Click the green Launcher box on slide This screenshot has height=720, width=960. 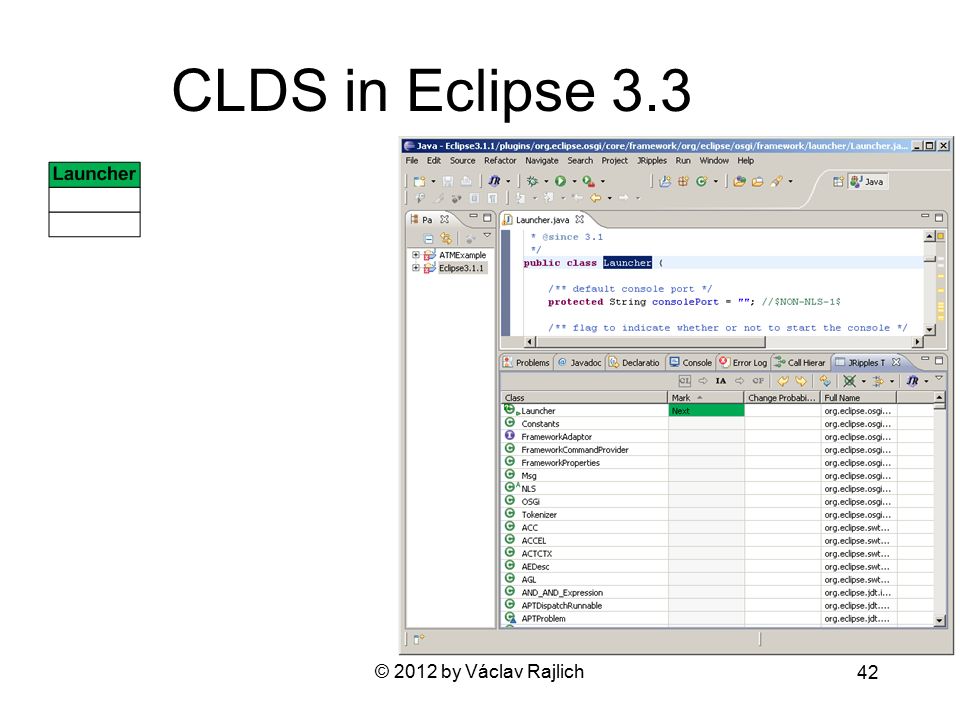pyautogui.click(x=94, y=174)
